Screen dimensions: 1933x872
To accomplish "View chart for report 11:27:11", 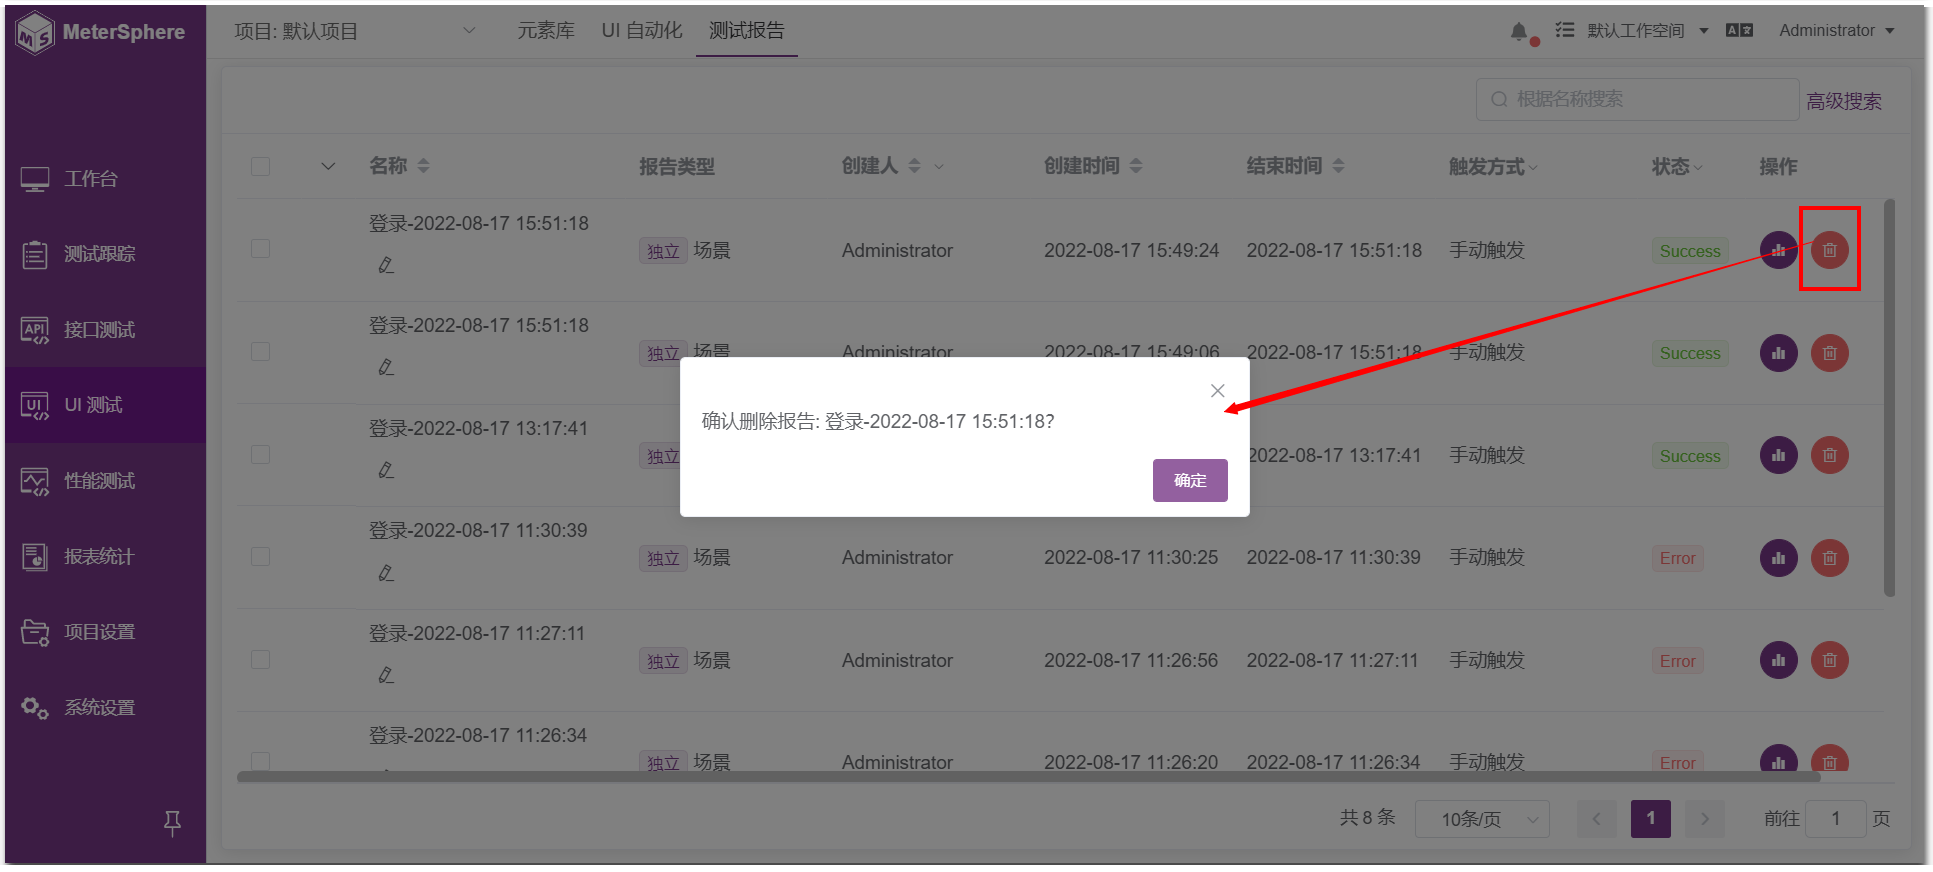I will click(x=1778, y=660).
